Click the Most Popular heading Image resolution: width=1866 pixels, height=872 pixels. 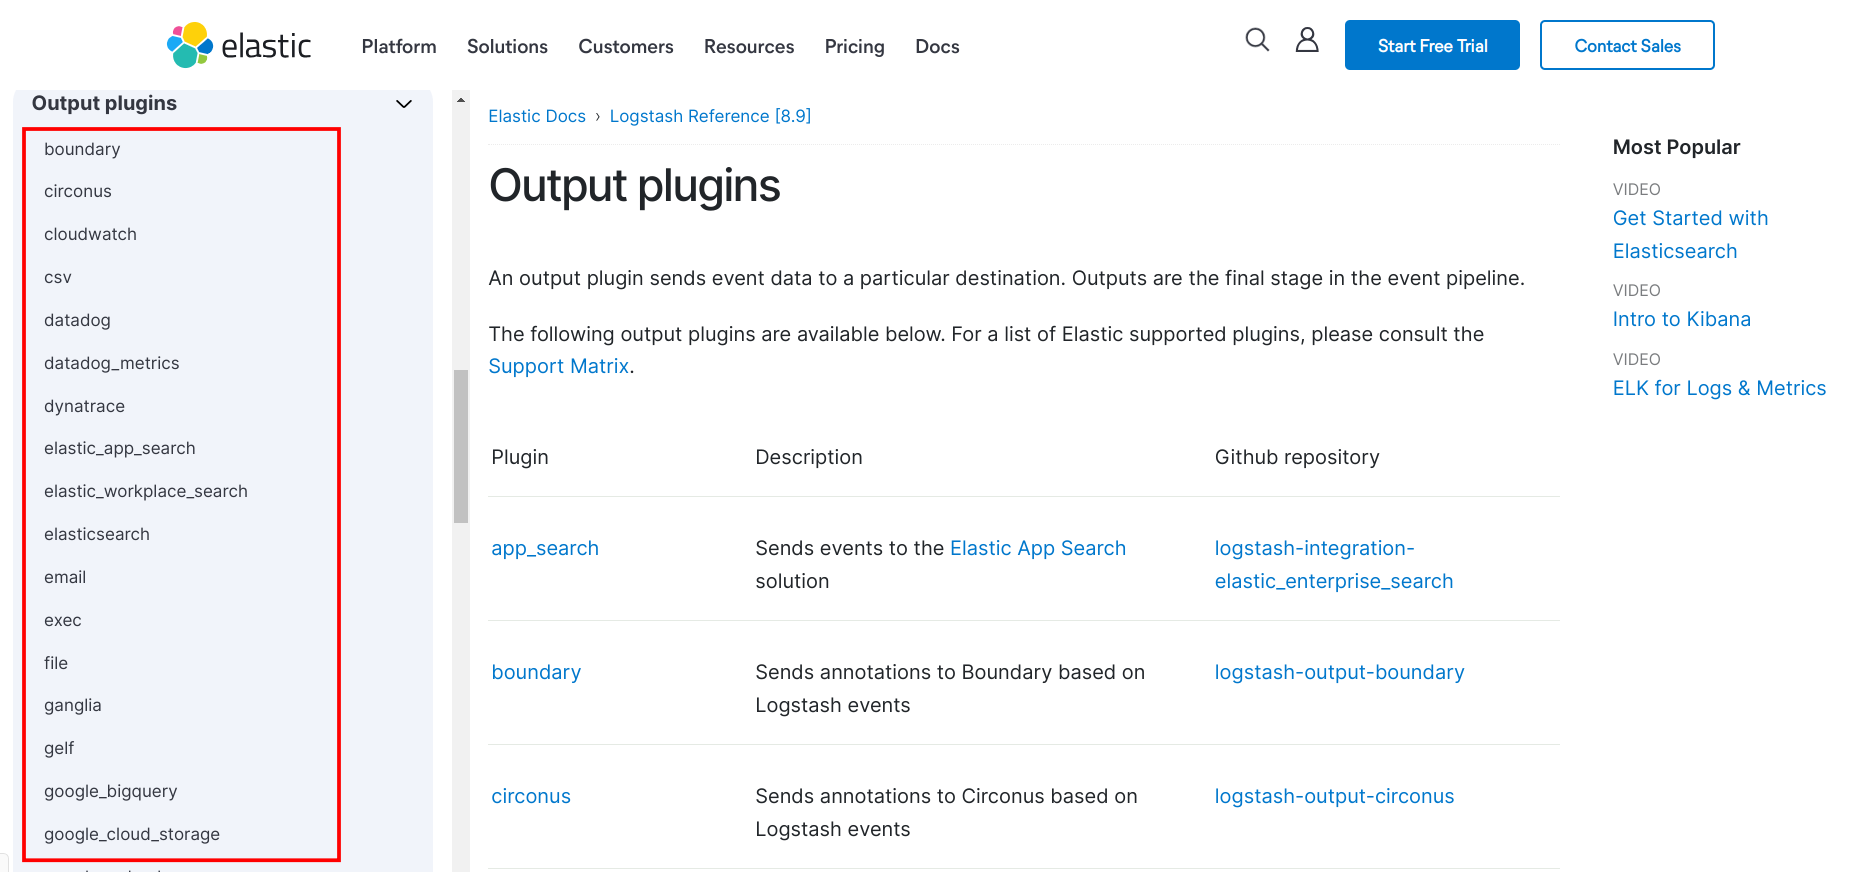pyautogui.click(x=1676, y=147)
